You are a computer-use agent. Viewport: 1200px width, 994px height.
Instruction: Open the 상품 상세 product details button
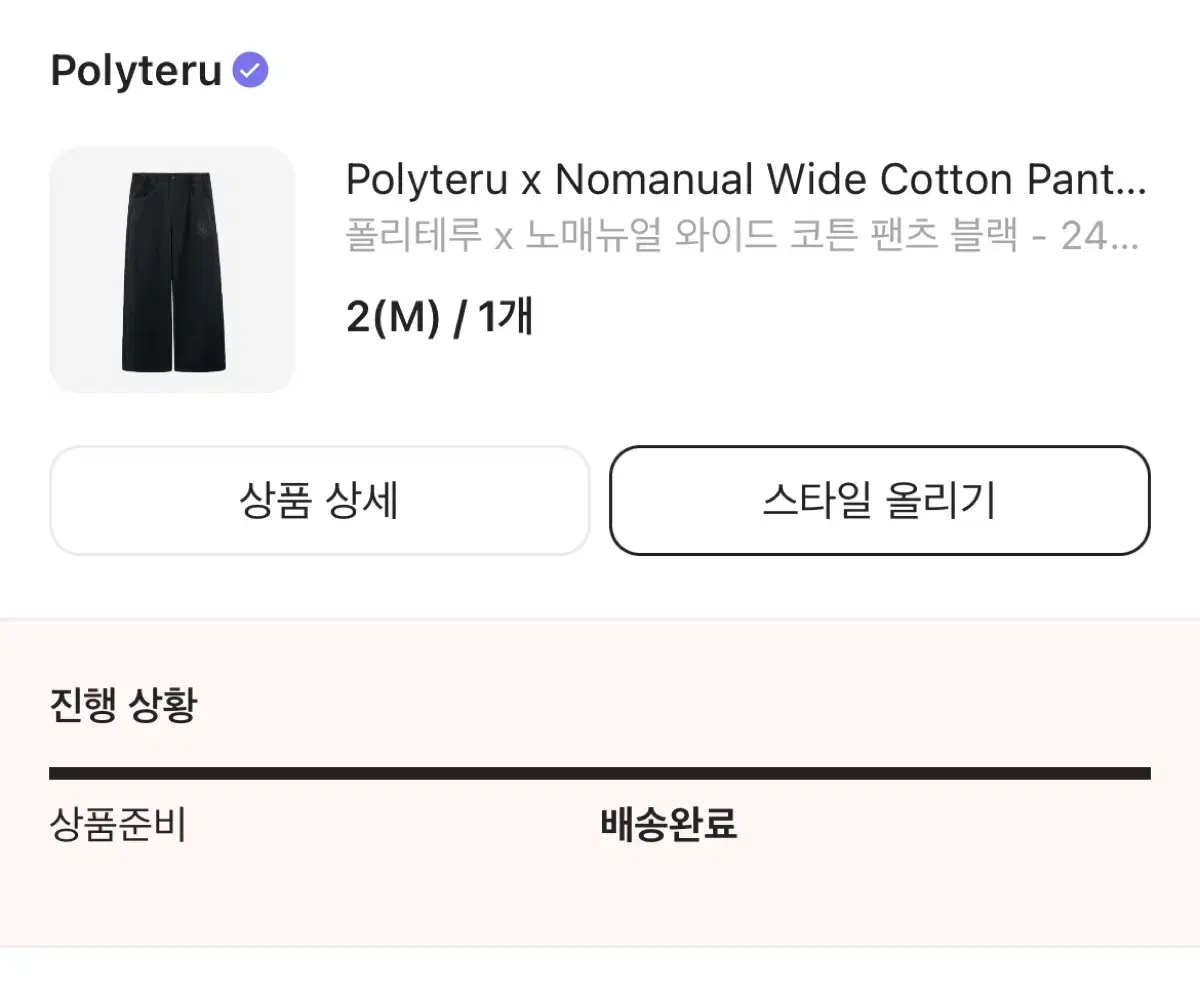click(x=319, y=500)
